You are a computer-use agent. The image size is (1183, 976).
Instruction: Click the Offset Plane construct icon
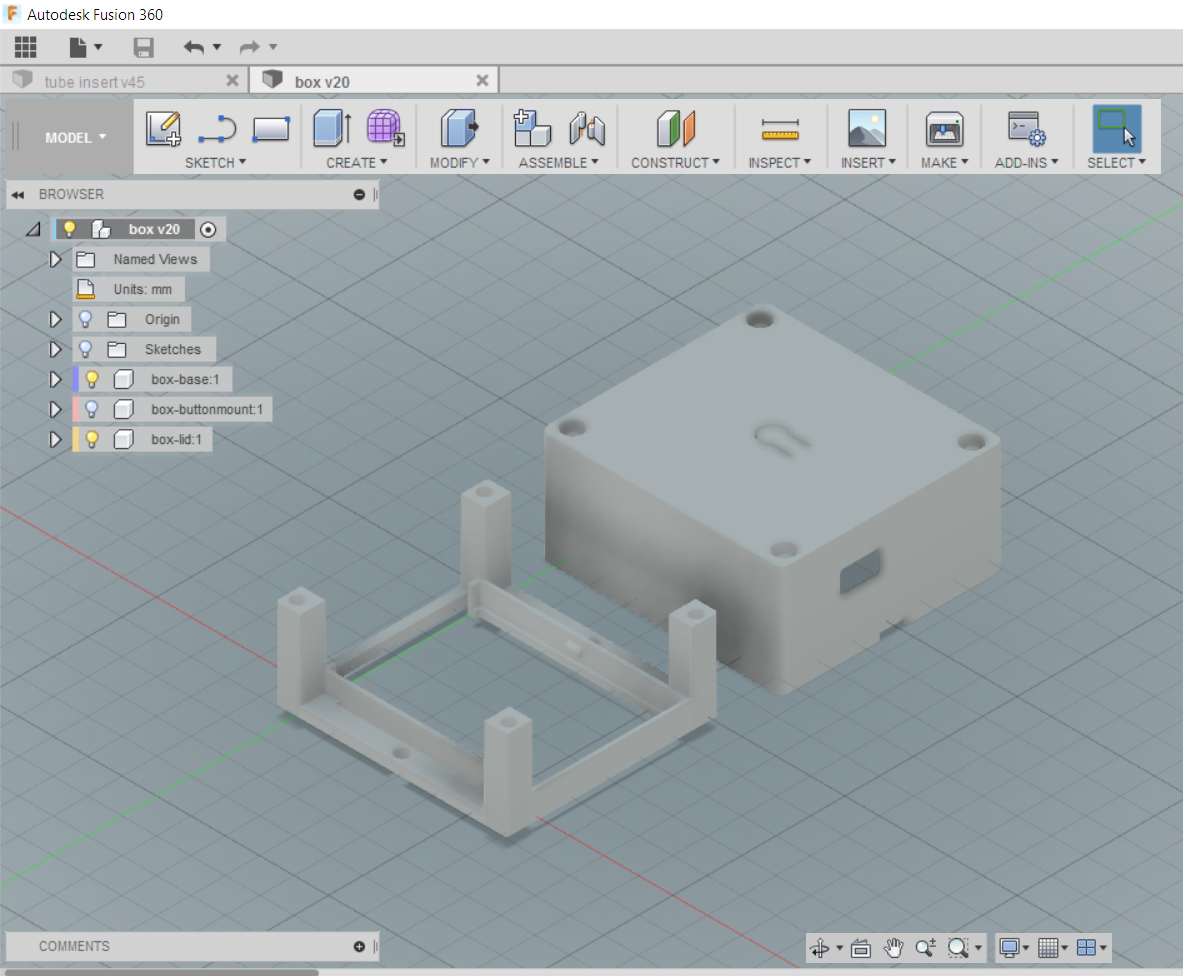pyautogui.click(x=675, y=127)
